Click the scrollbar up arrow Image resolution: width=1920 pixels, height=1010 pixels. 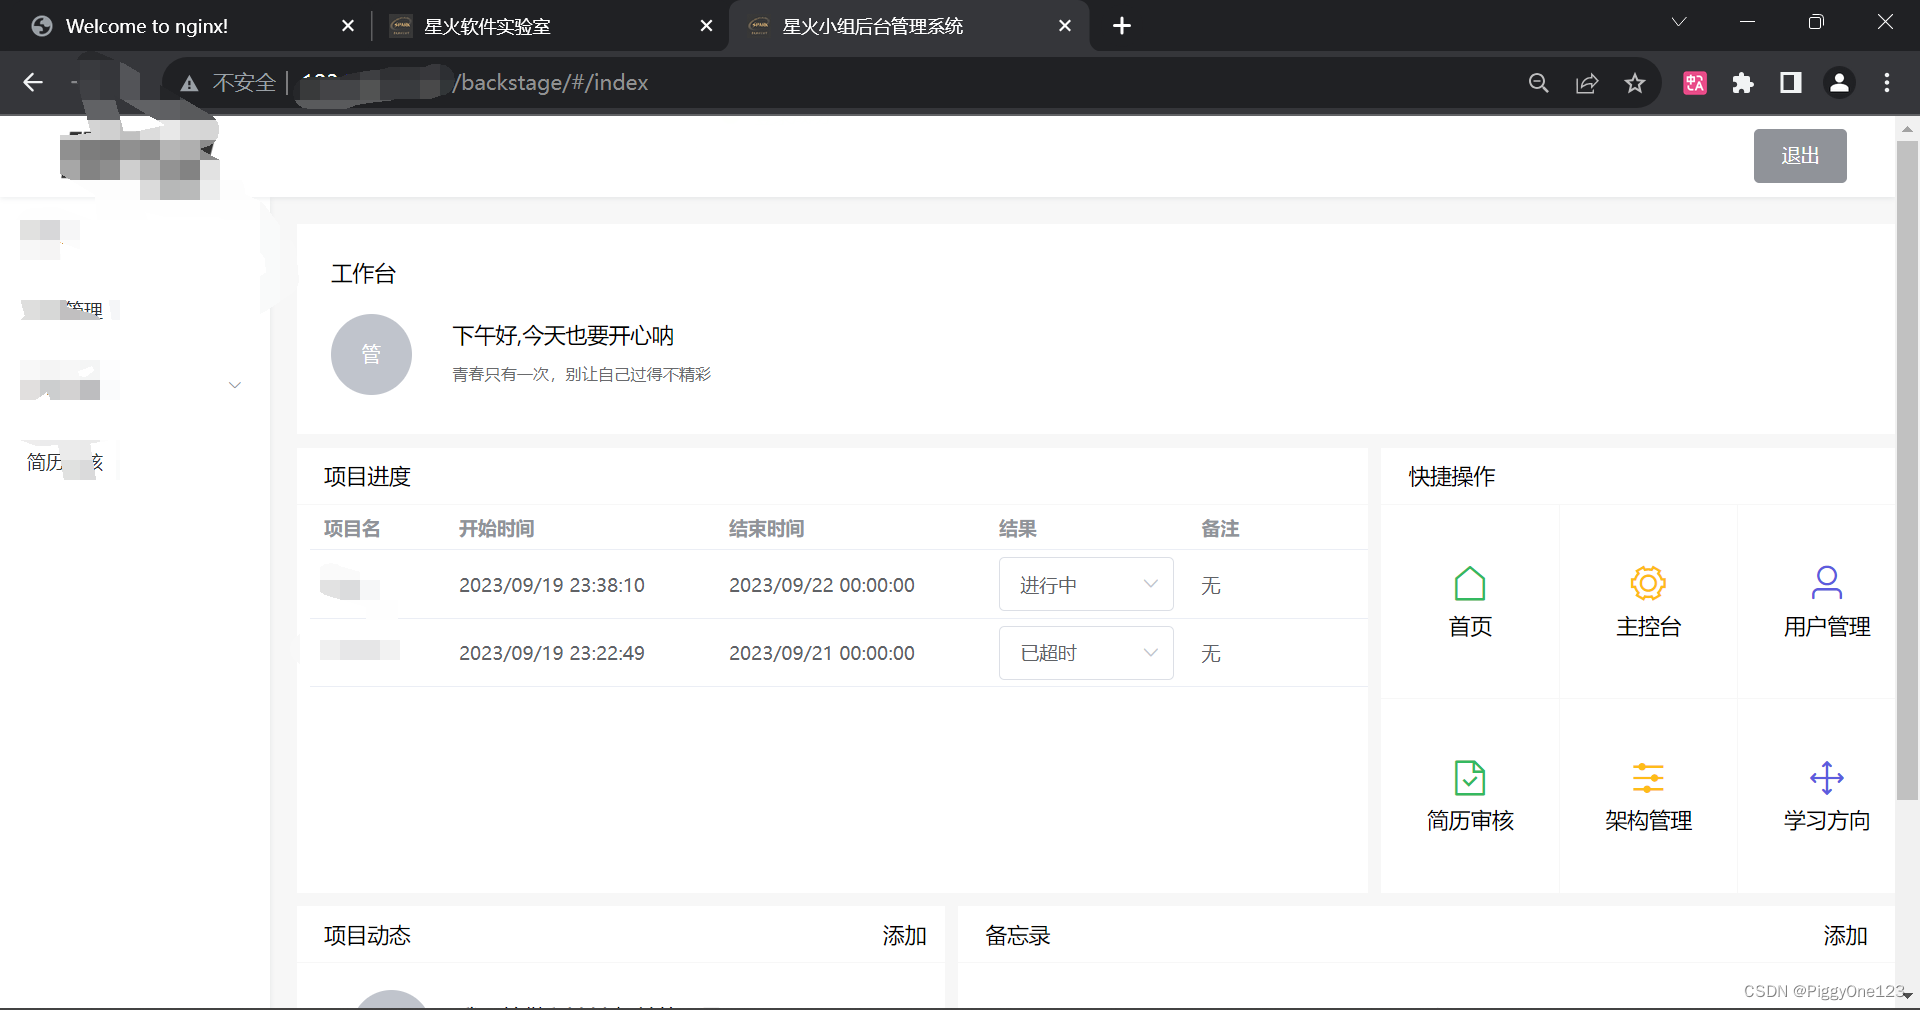1907,129
